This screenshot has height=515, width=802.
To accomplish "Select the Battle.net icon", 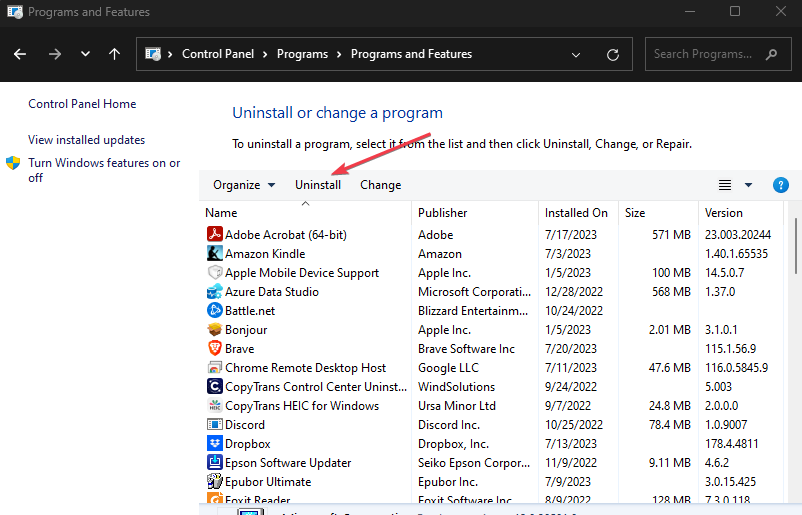I will (214, 310).
